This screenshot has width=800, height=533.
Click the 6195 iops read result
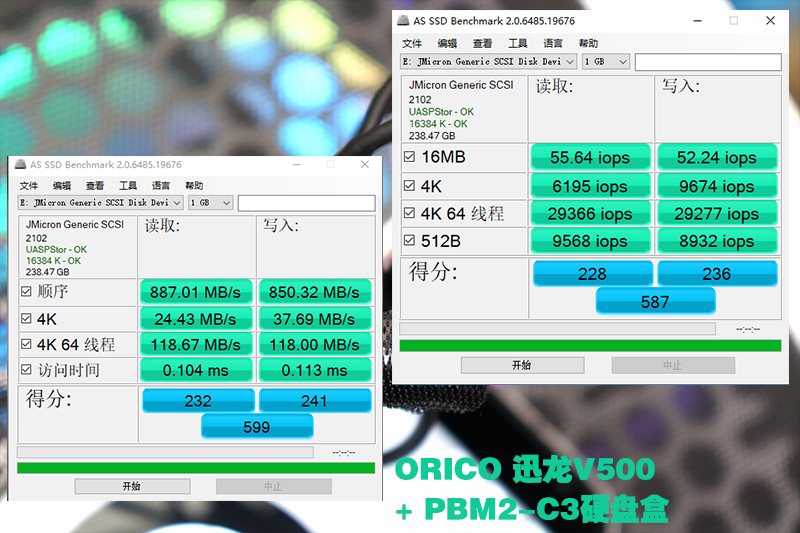click(590, 186)
